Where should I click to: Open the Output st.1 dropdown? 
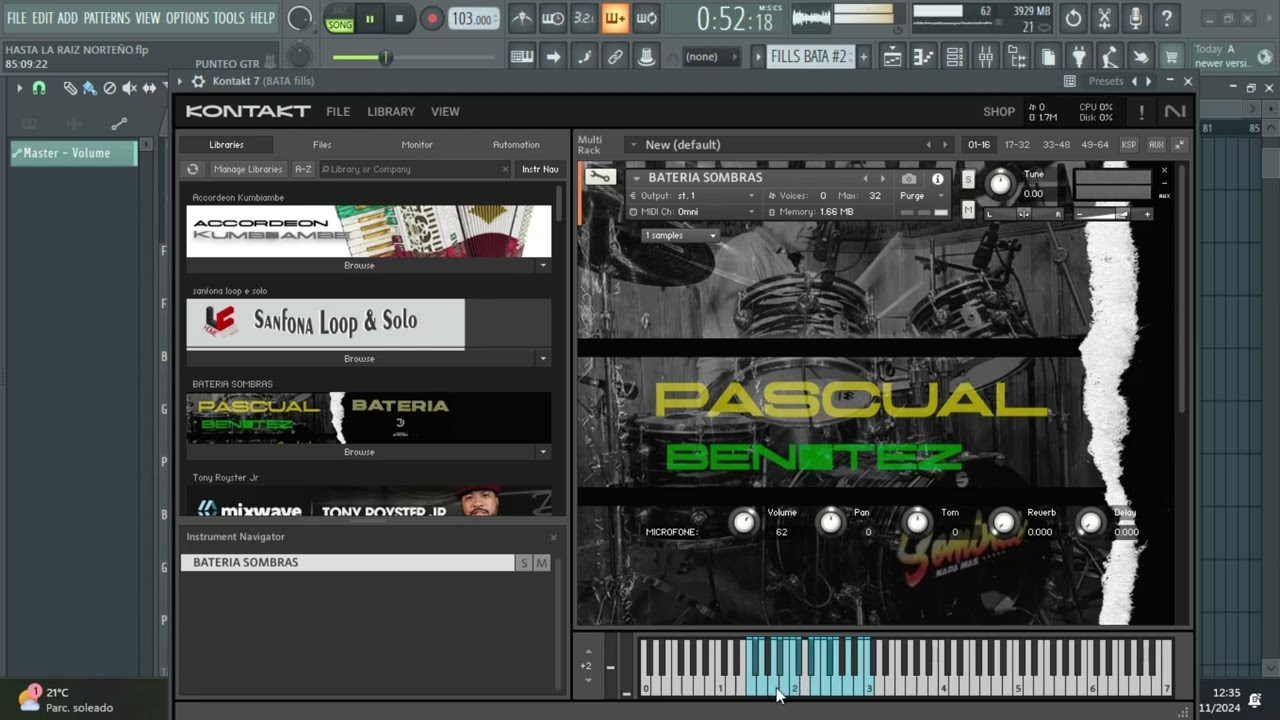pos(697,196)
